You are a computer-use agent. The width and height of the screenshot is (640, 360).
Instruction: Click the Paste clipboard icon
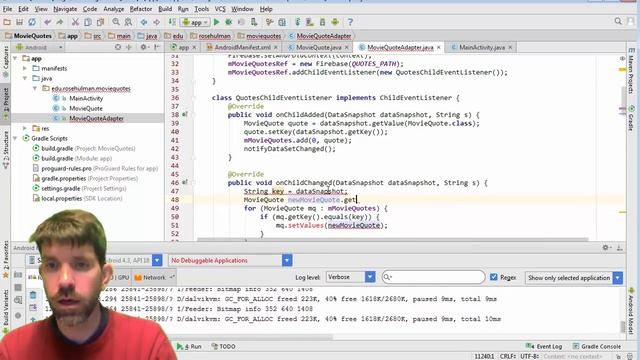click(100, 22)
